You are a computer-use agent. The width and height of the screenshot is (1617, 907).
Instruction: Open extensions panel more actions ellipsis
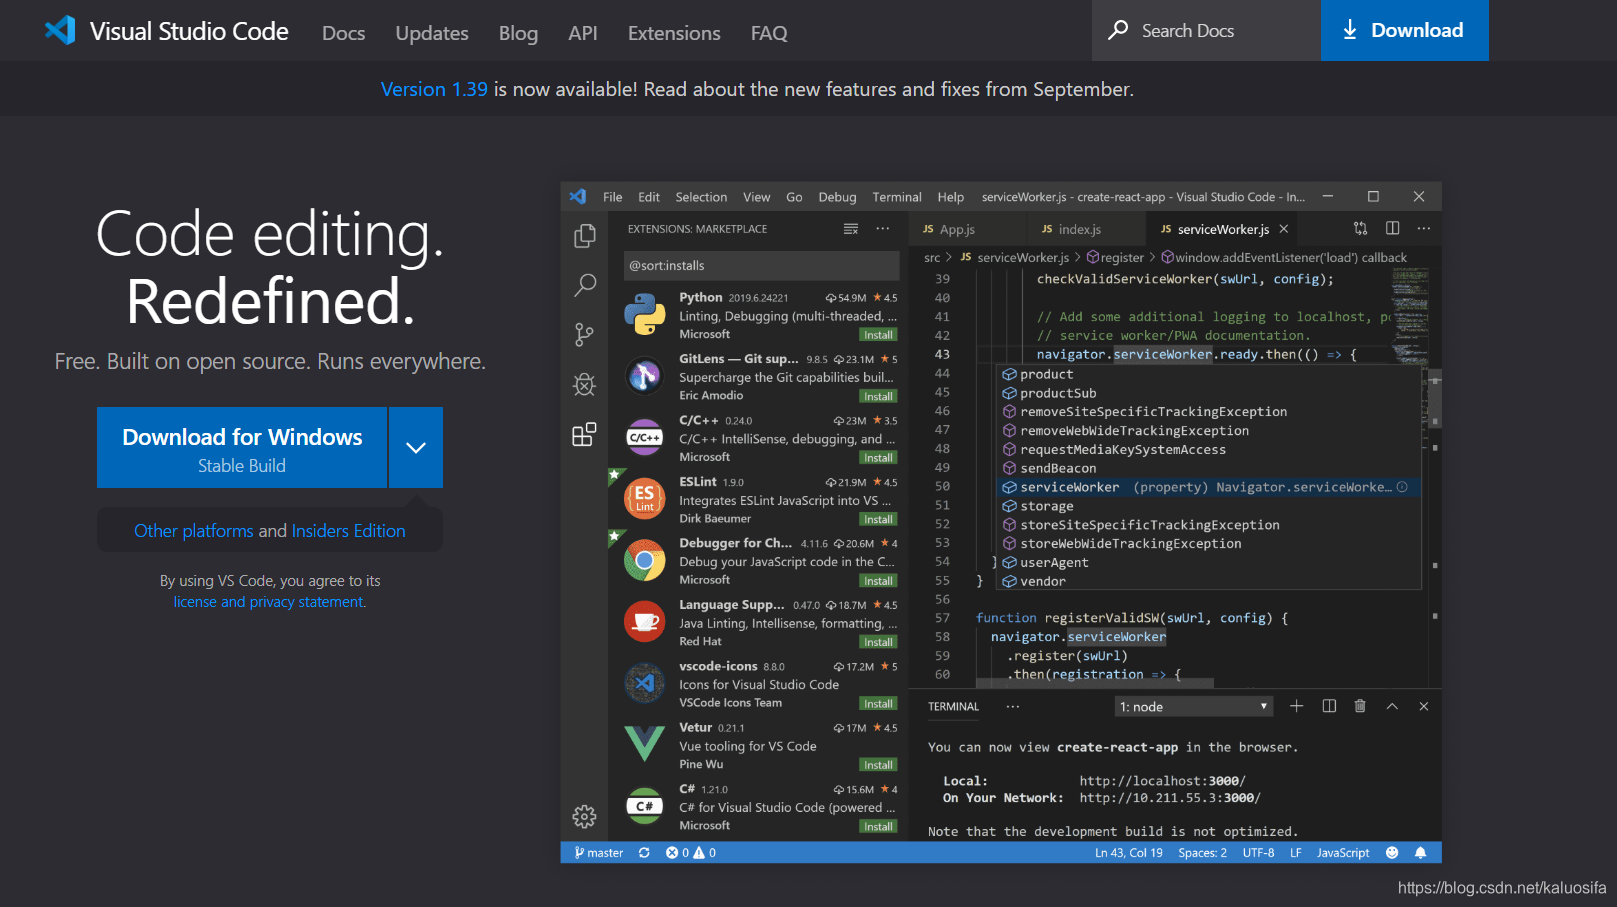[883, 229]
